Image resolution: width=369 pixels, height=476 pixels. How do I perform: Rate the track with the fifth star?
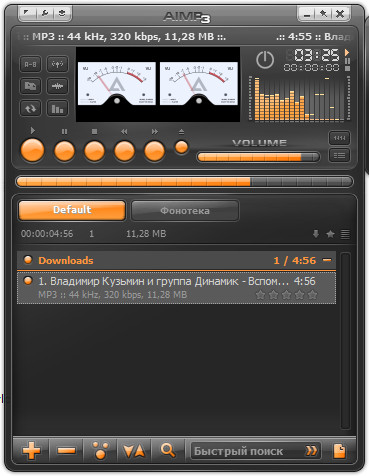tap(312, 295)
